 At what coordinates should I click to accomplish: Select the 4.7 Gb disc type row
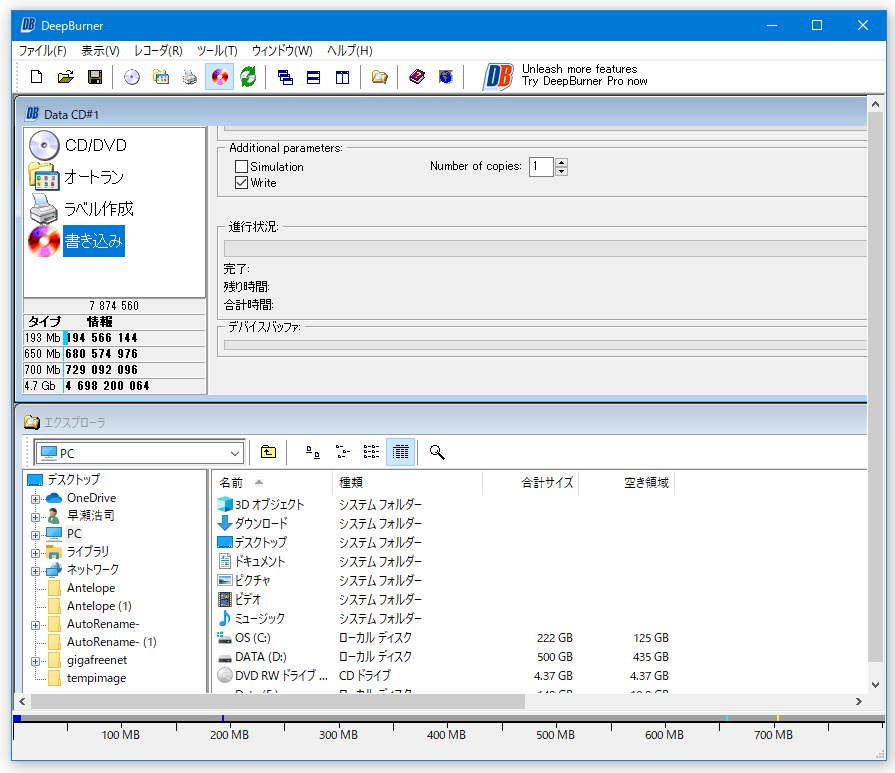[114, 386]
